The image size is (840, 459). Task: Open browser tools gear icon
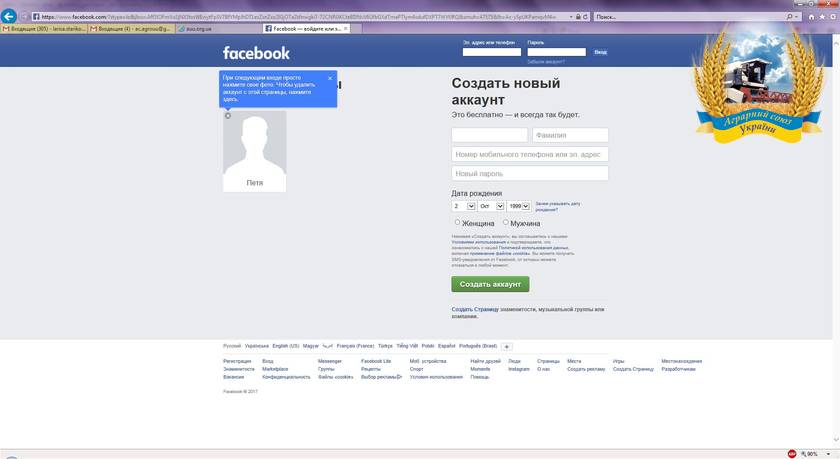point(833,17)
